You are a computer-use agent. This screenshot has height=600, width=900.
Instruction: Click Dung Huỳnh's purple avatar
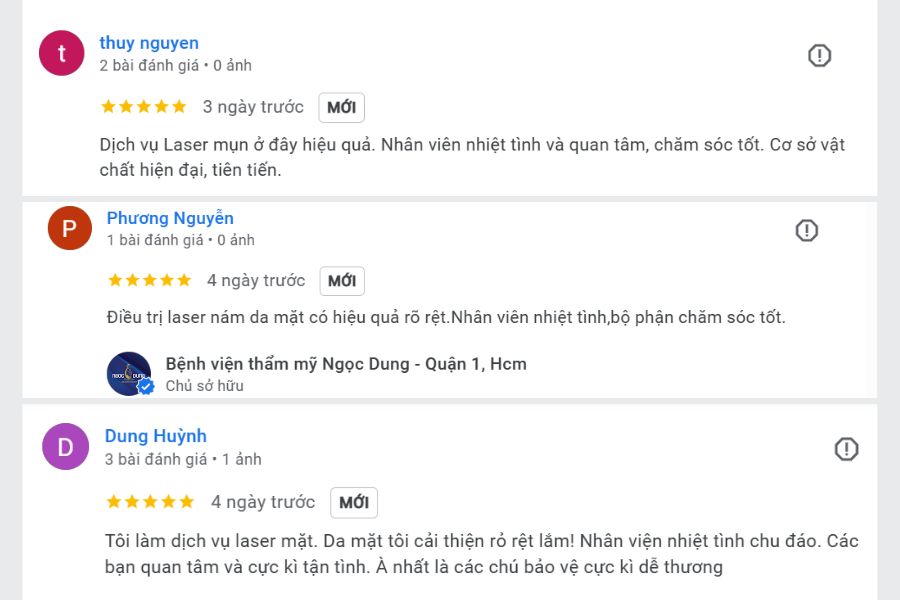point(64,448)
